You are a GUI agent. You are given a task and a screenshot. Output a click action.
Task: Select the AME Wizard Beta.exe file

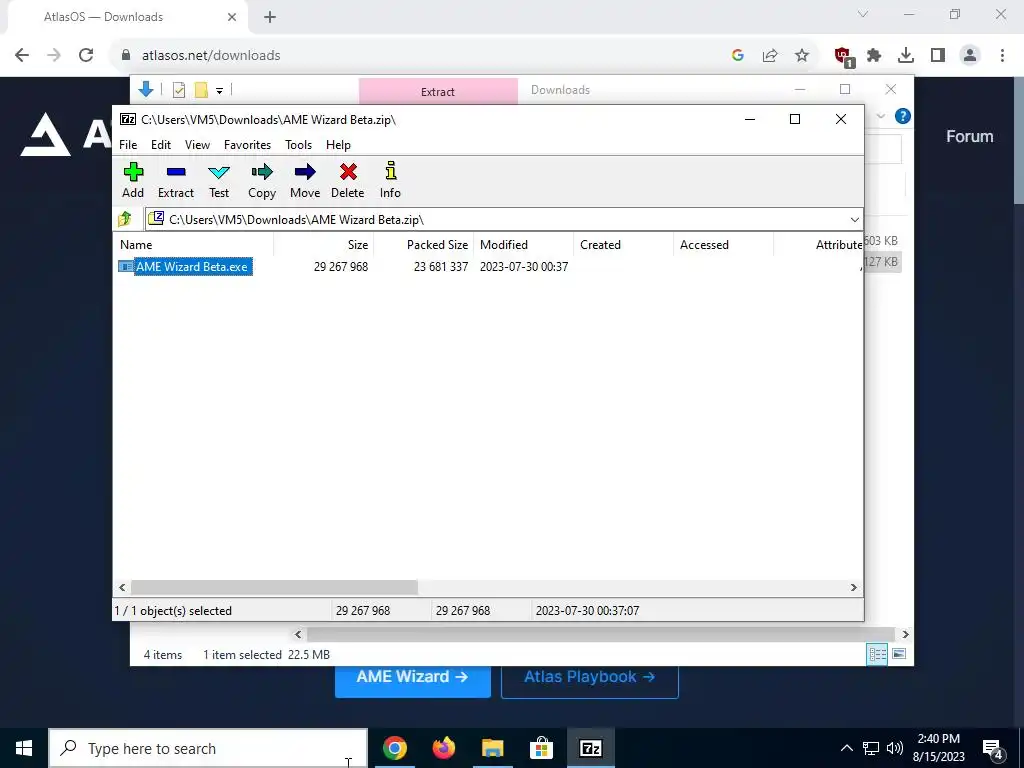pos(185,266)
